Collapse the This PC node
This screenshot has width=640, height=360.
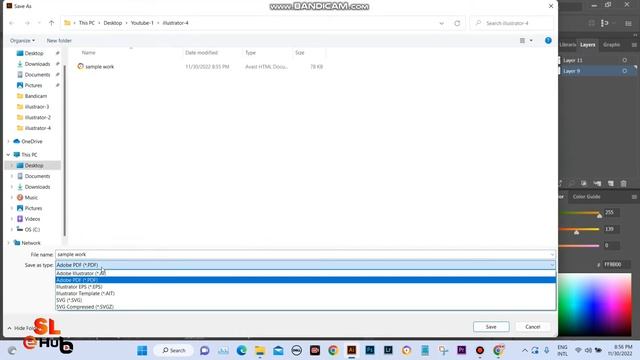click(x=9, y=155)
